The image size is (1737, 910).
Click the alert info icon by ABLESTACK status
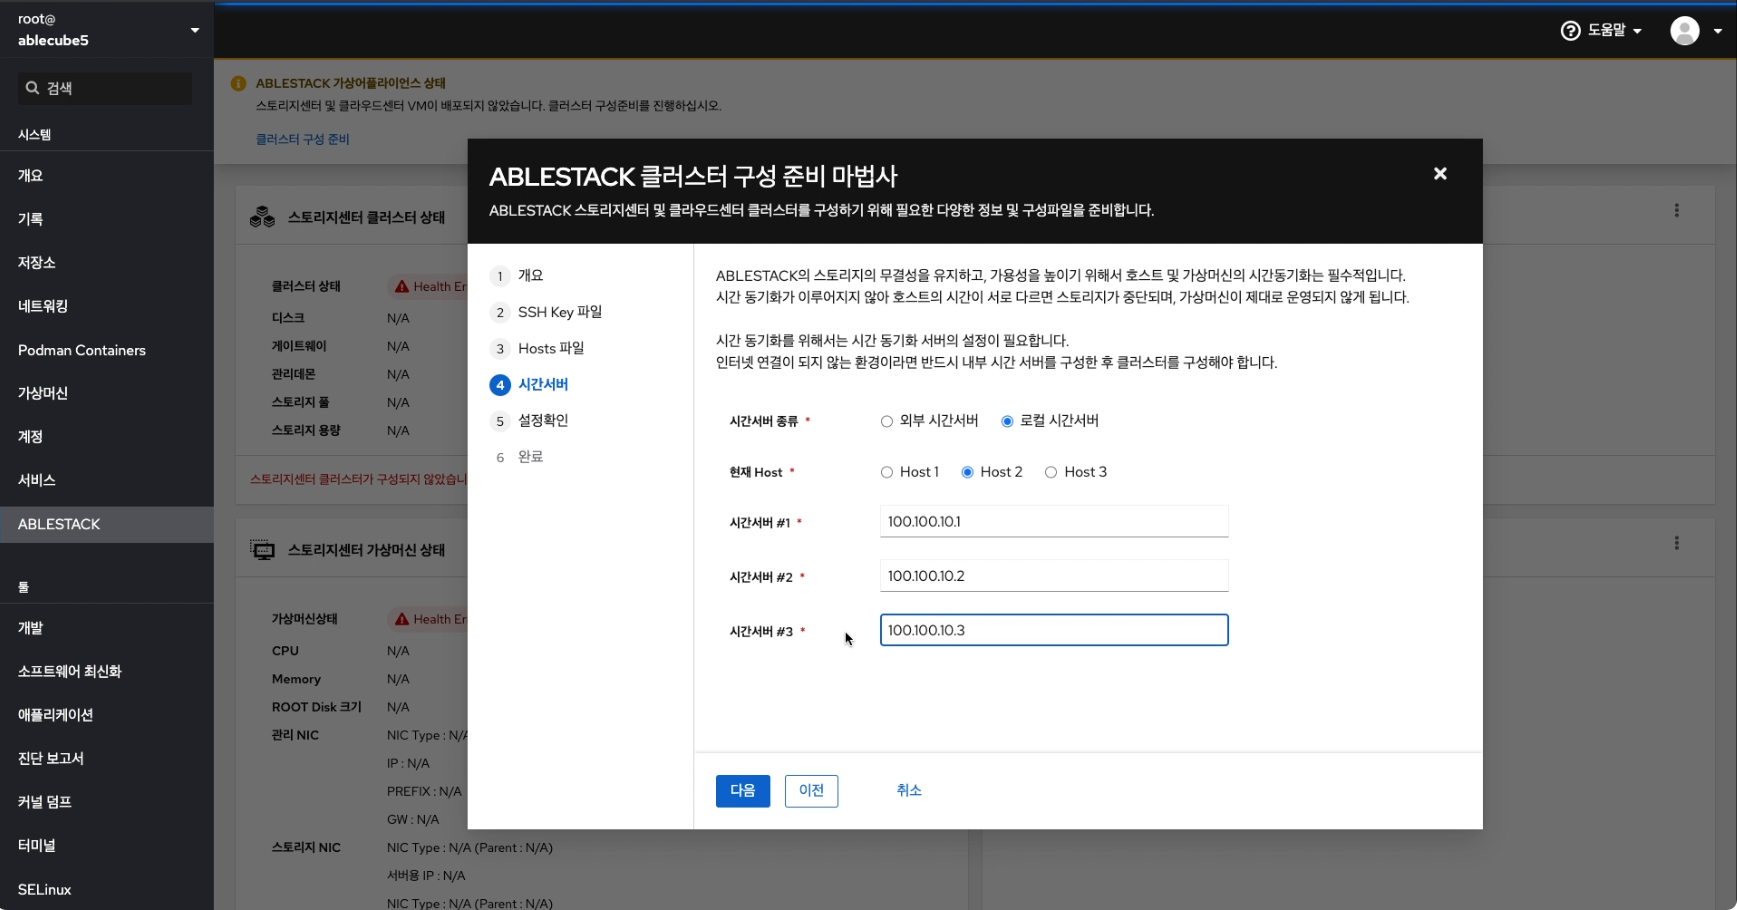point(238,83)
